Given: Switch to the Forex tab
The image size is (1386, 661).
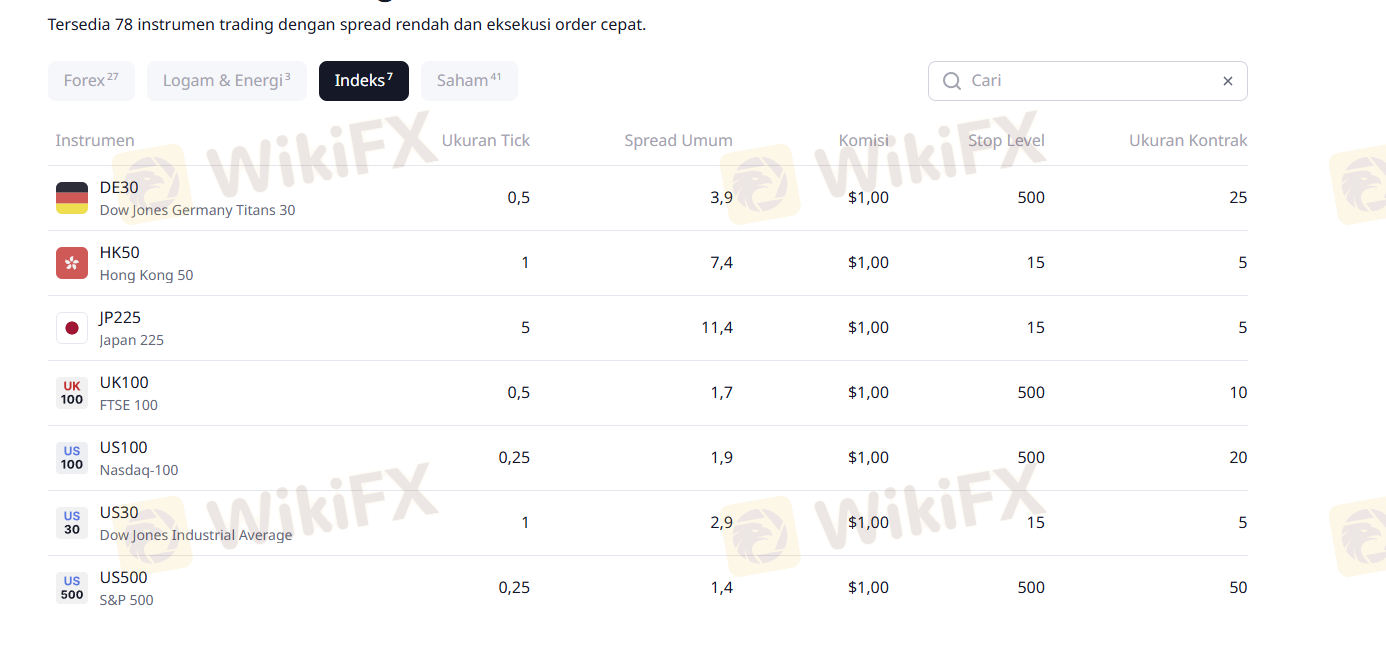Looking at the screenshot, I should pyautogui.click(x=91, y=81).
